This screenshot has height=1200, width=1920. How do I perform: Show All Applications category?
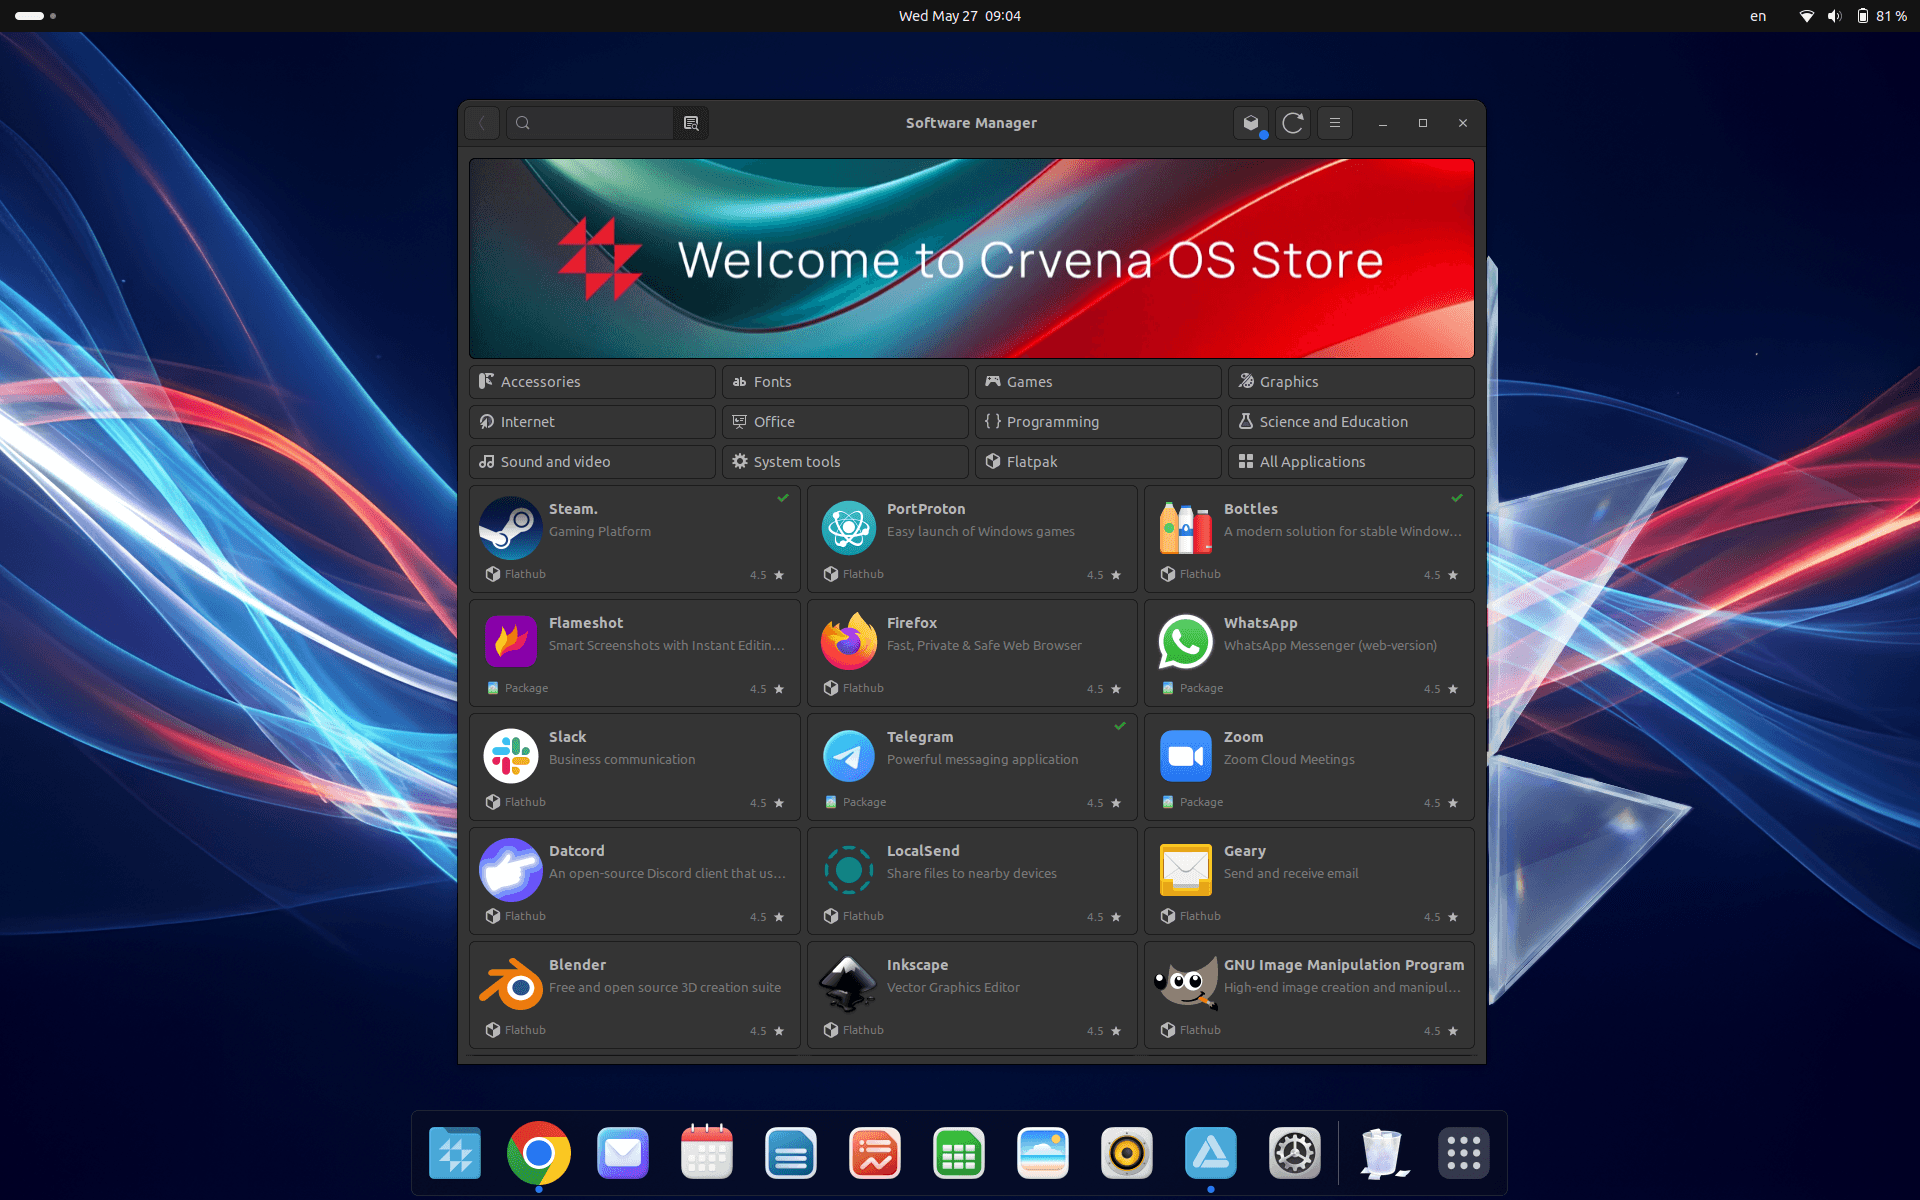pos(1351,462)
